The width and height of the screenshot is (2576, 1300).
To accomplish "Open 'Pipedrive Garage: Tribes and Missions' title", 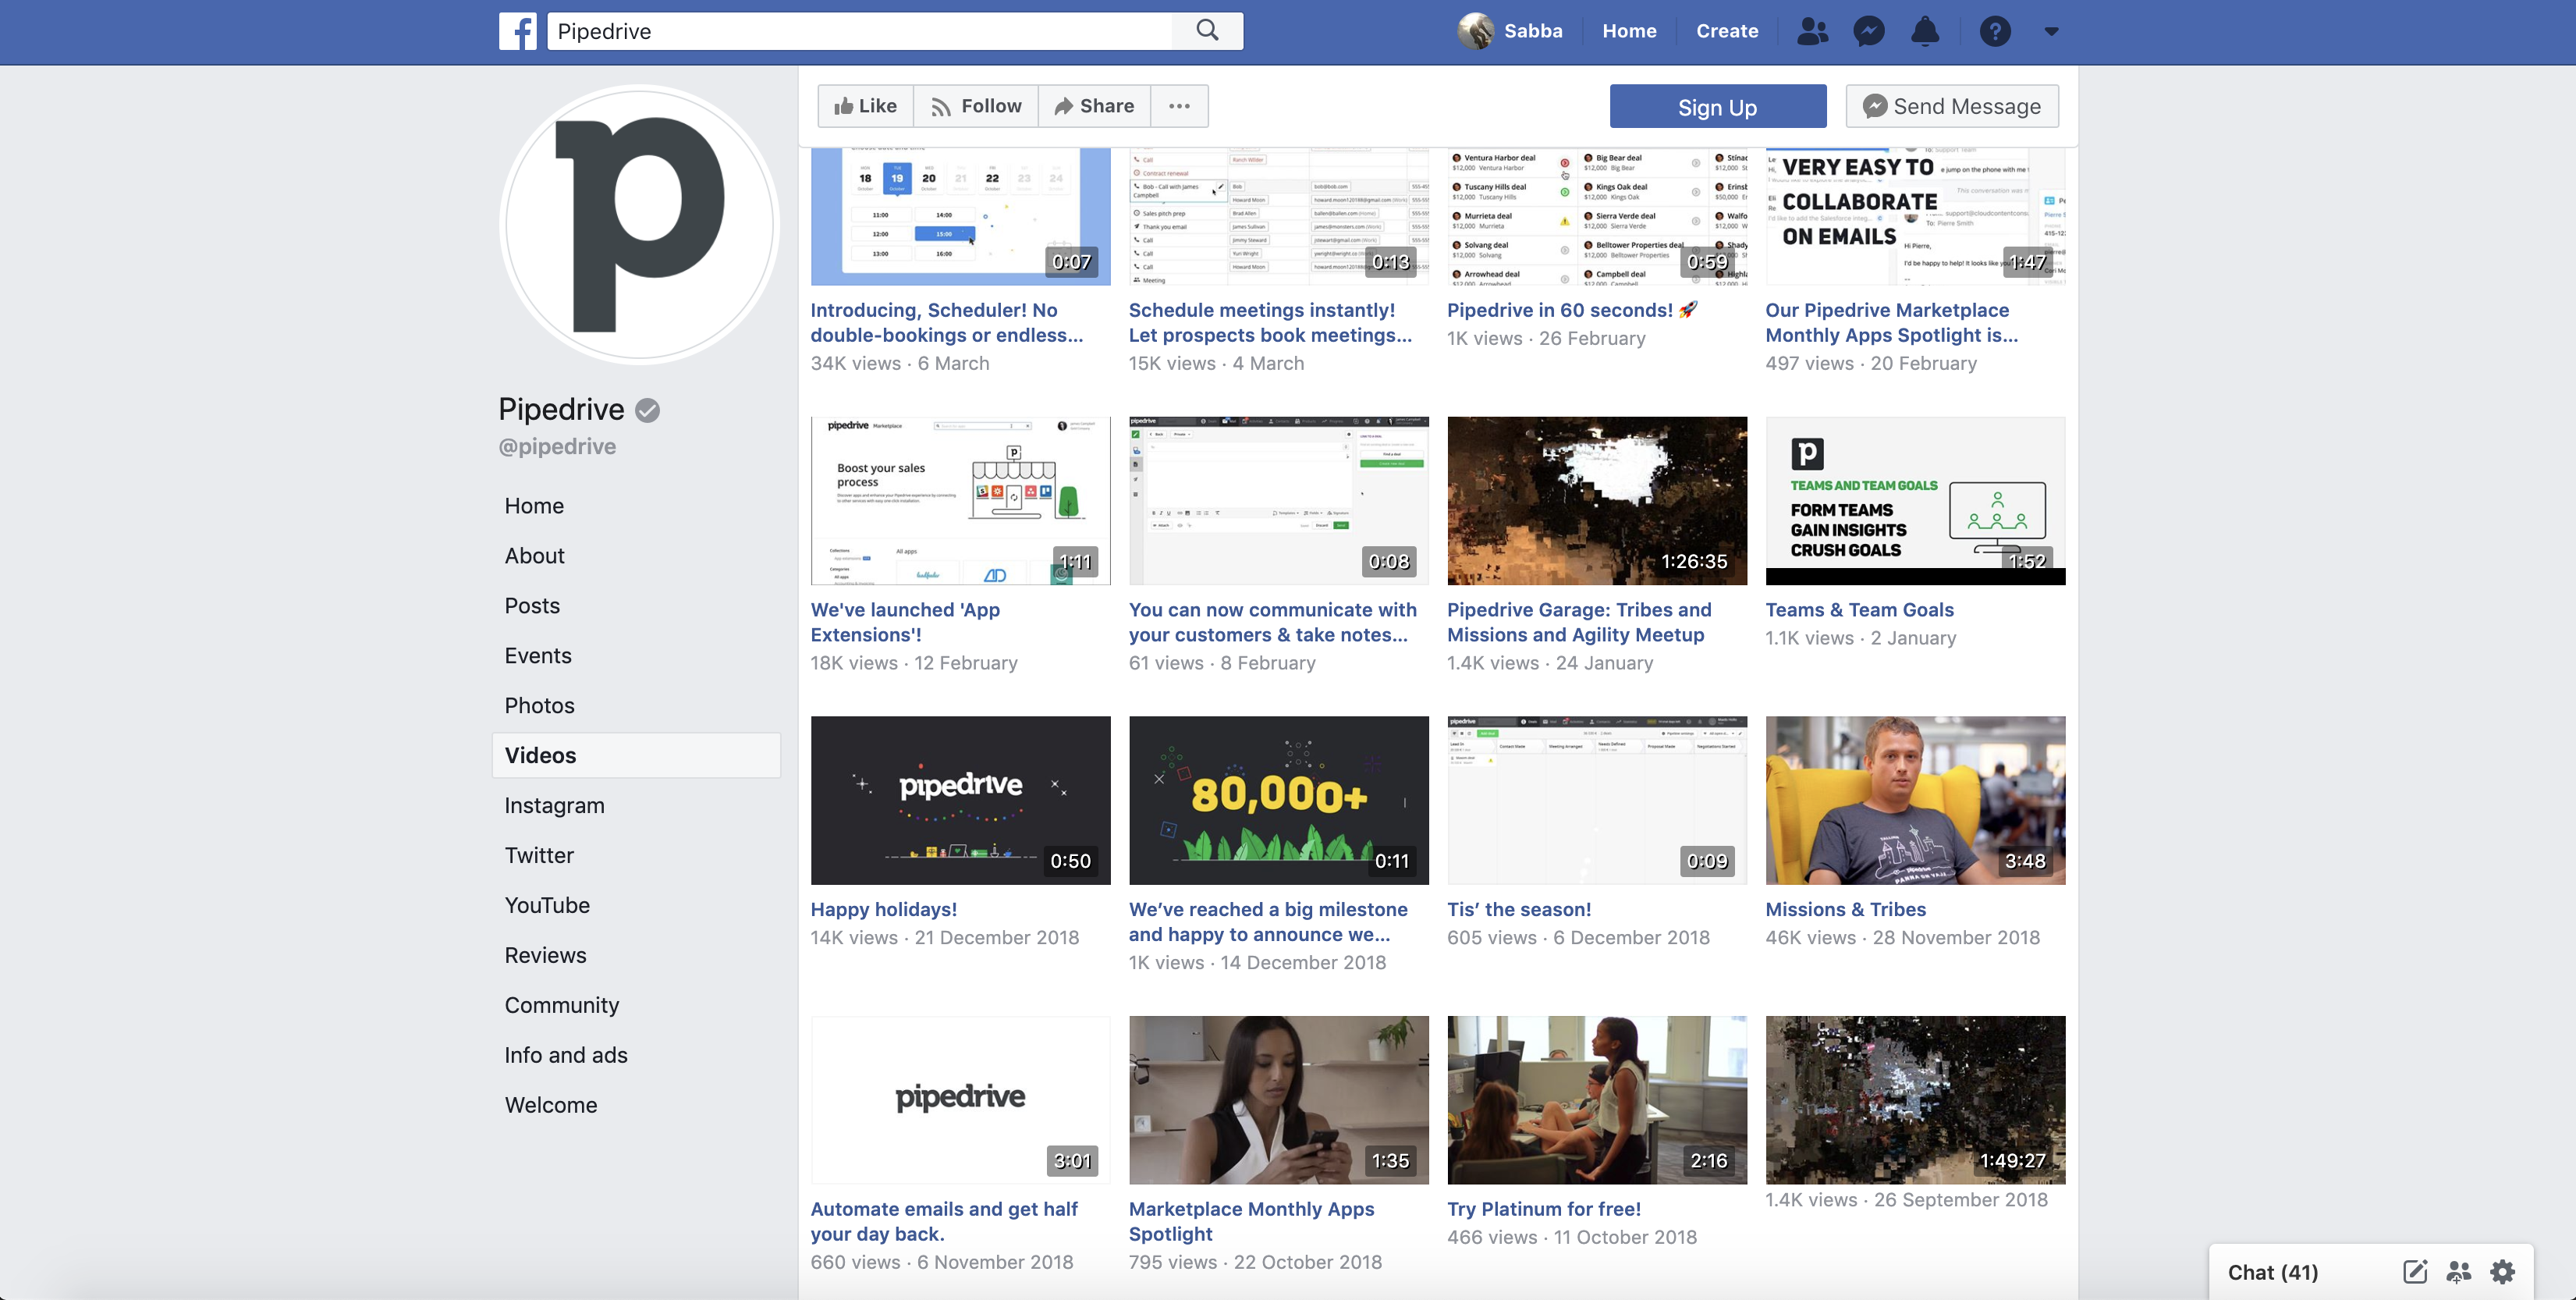I will [1579, 622].
